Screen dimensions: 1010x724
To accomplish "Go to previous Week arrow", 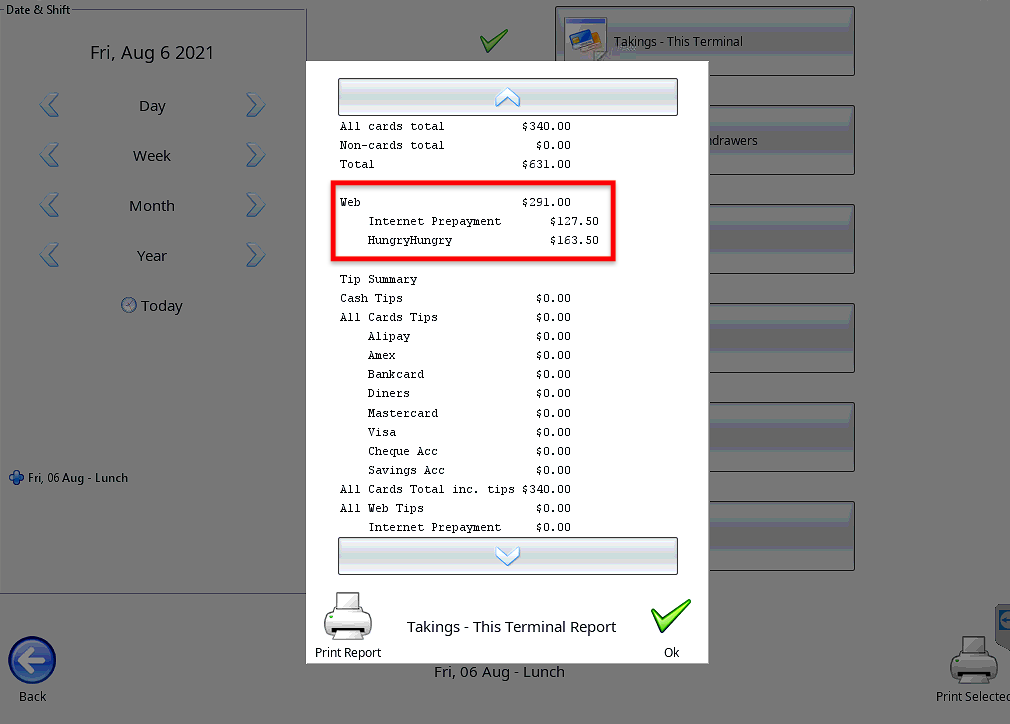I will point(50,155).
